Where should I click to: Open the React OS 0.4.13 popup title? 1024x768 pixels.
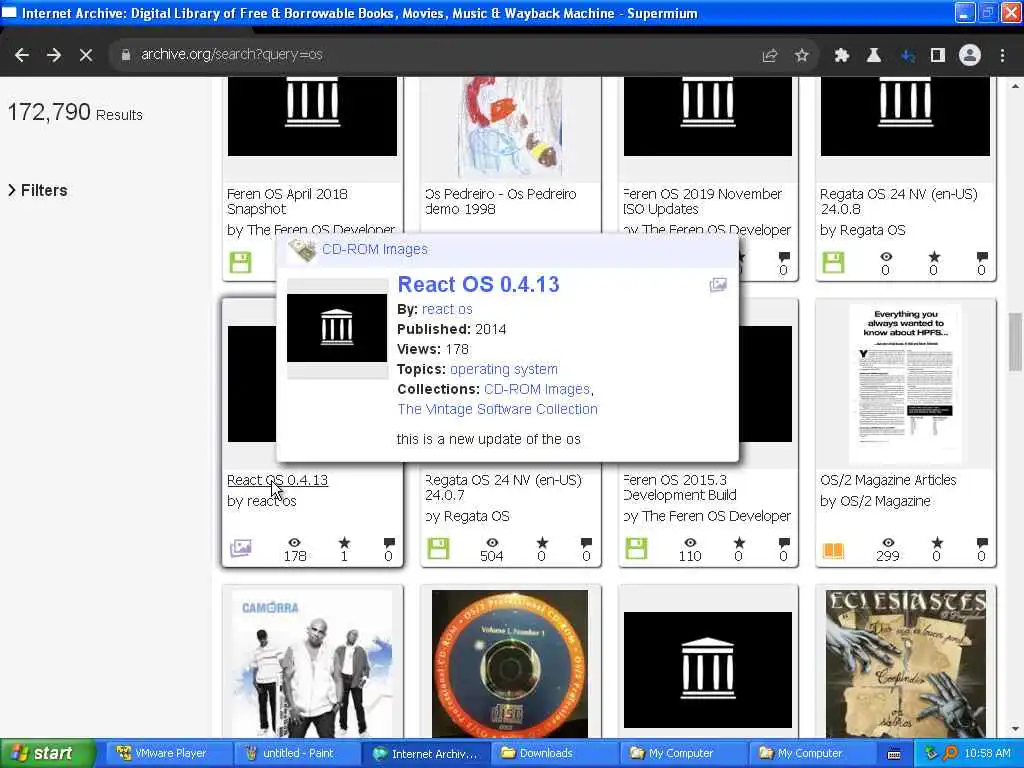[479, 285]
